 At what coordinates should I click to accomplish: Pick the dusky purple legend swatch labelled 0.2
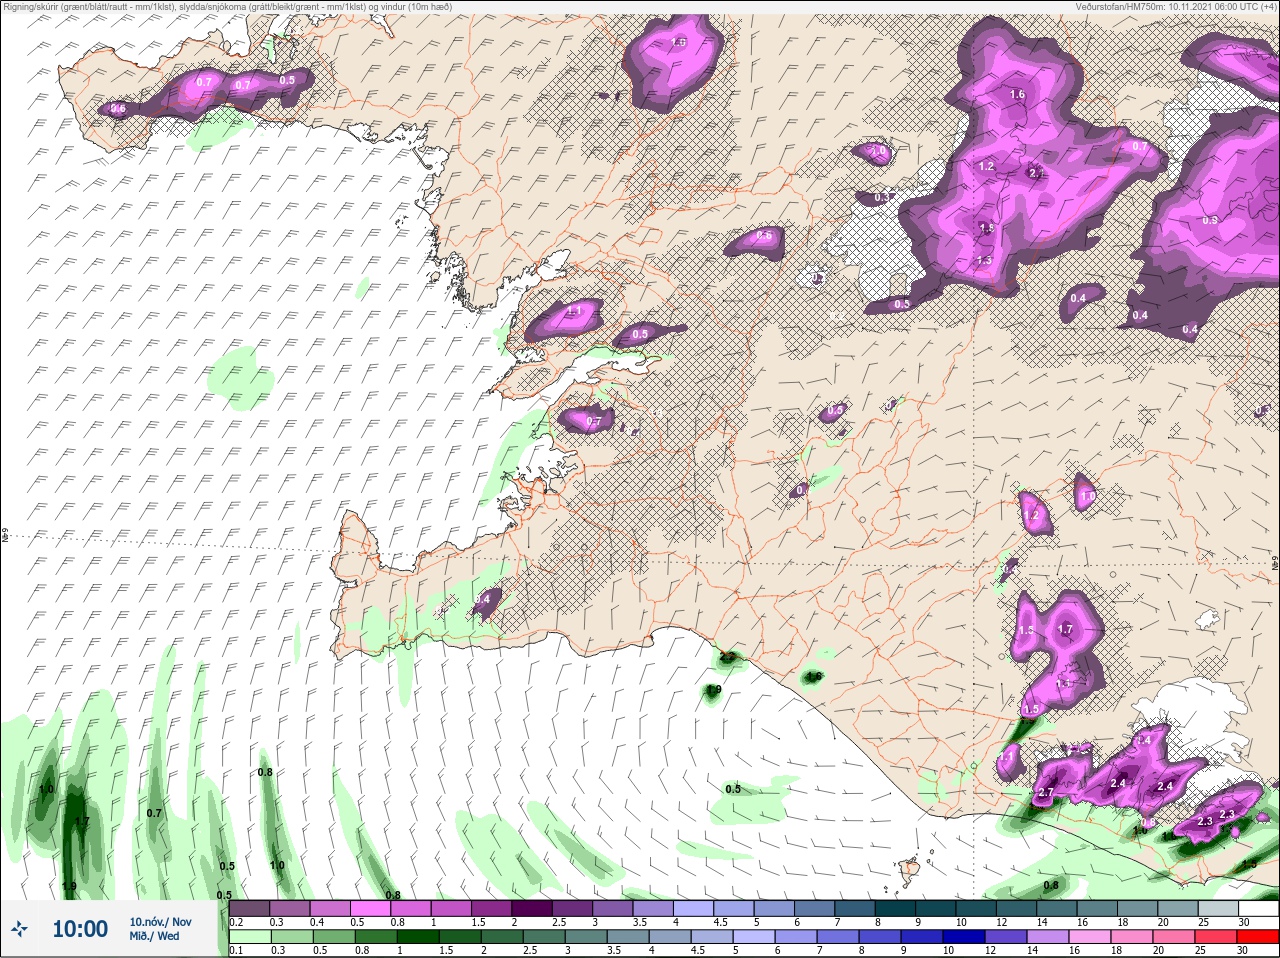pyautogui.click(x=249, y=908)
